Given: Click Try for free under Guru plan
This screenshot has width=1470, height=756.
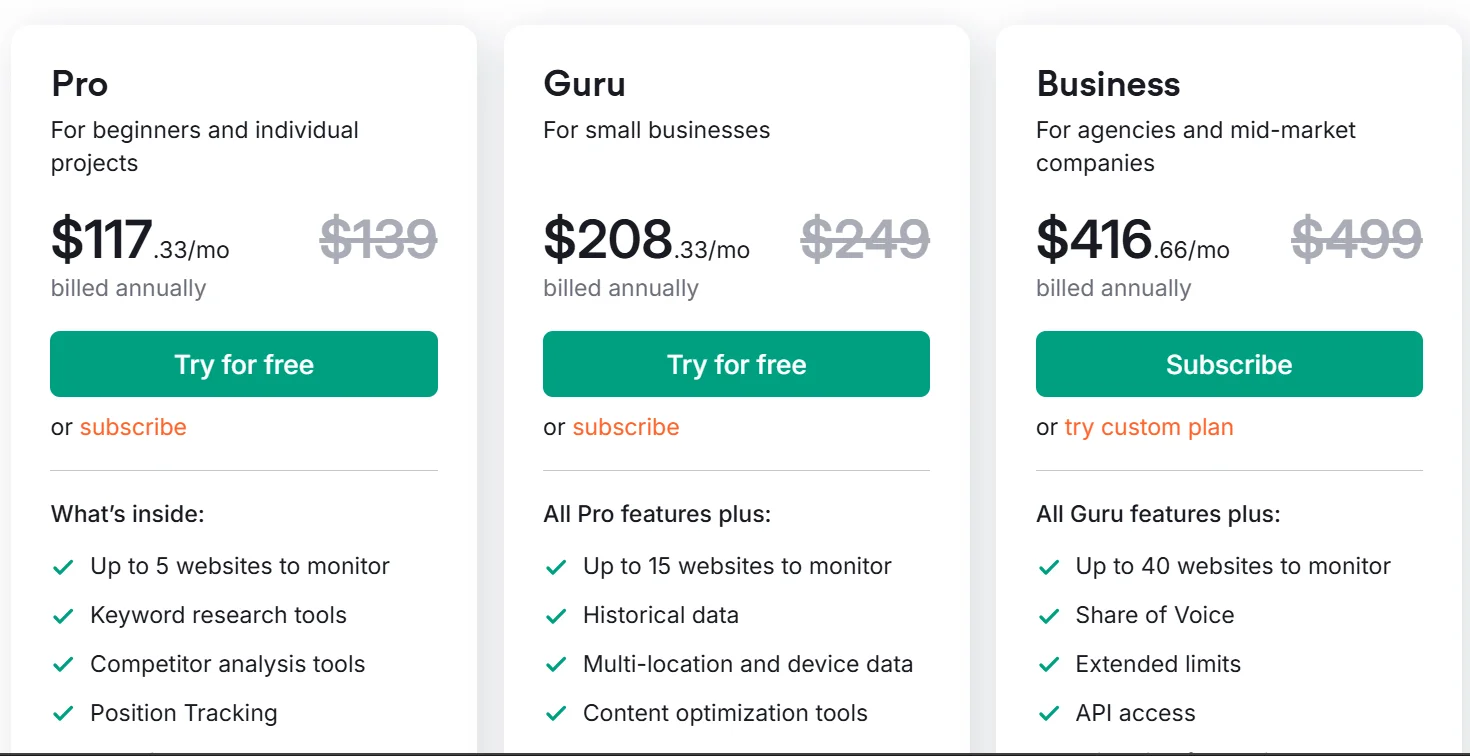Looking at the screenshot, I should pyautogui.click(x=736, y=364).
